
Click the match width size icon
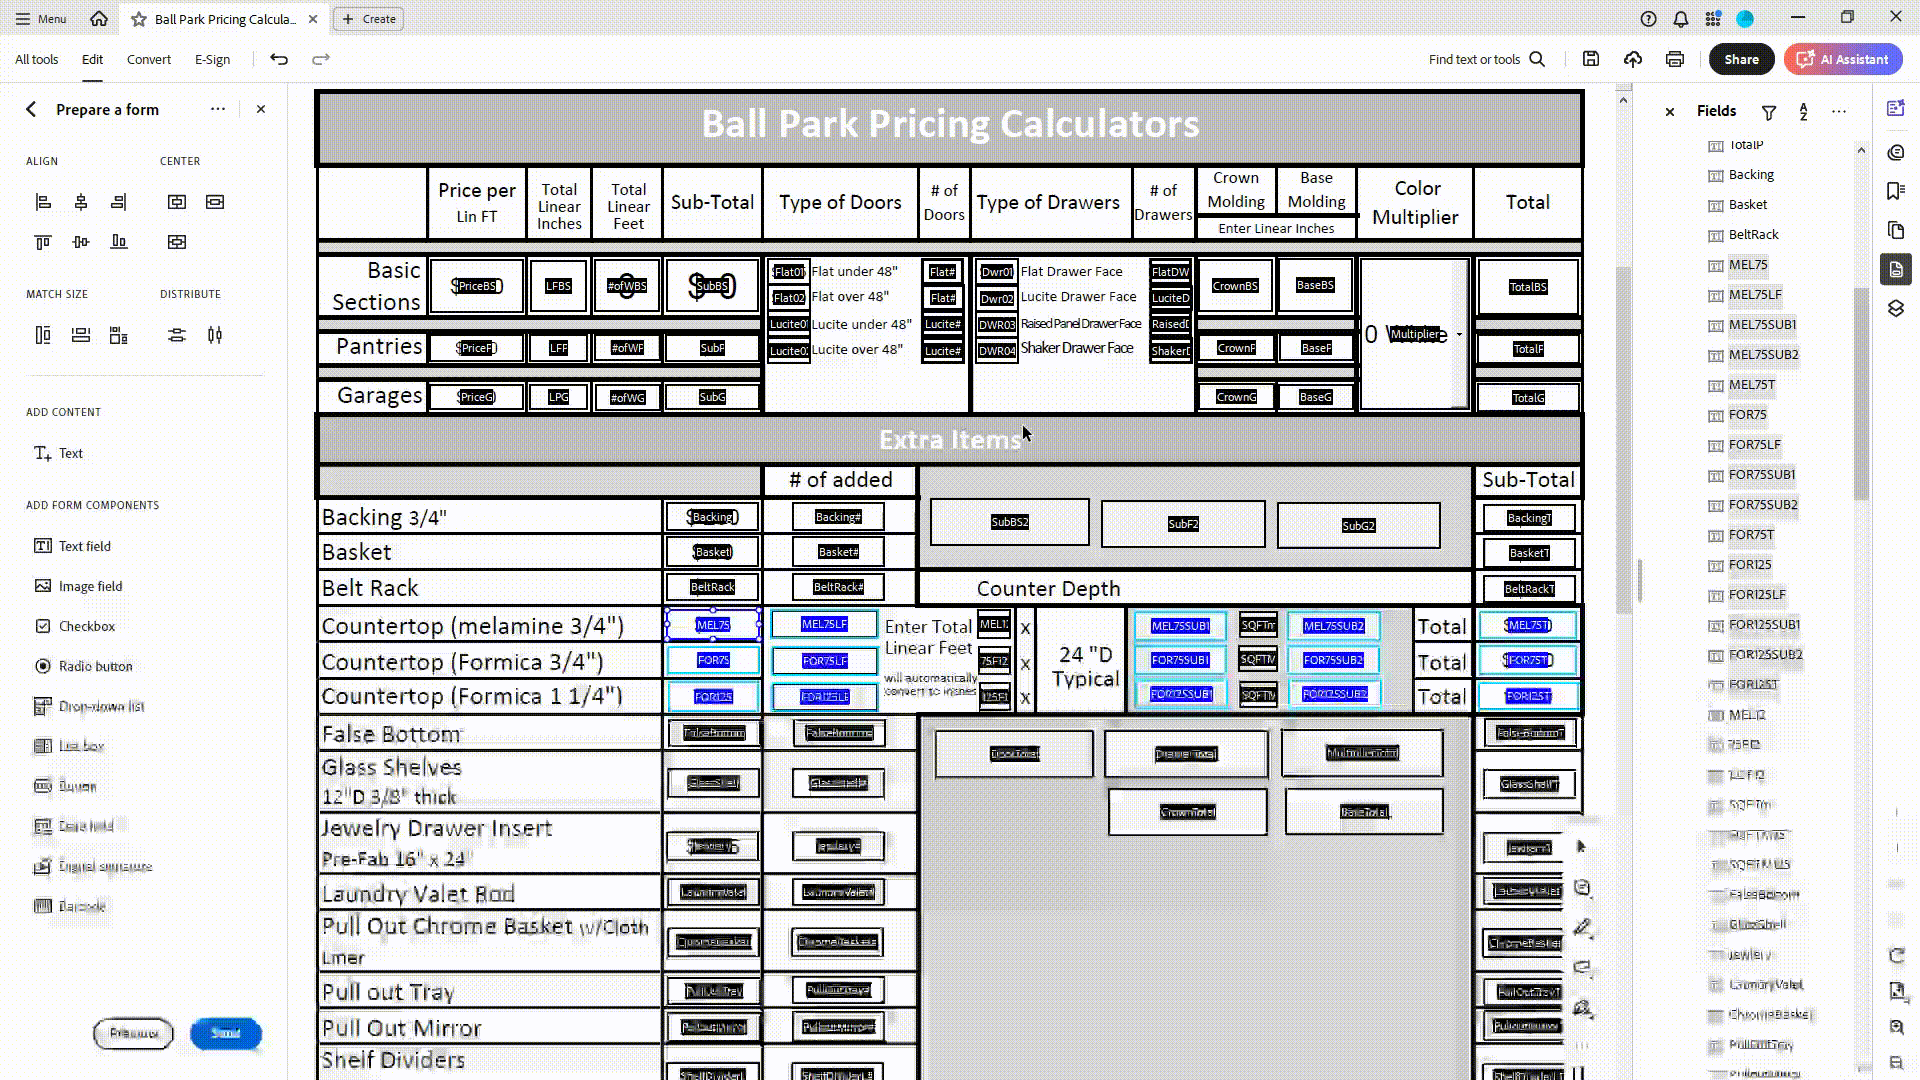tap(81, 335)
